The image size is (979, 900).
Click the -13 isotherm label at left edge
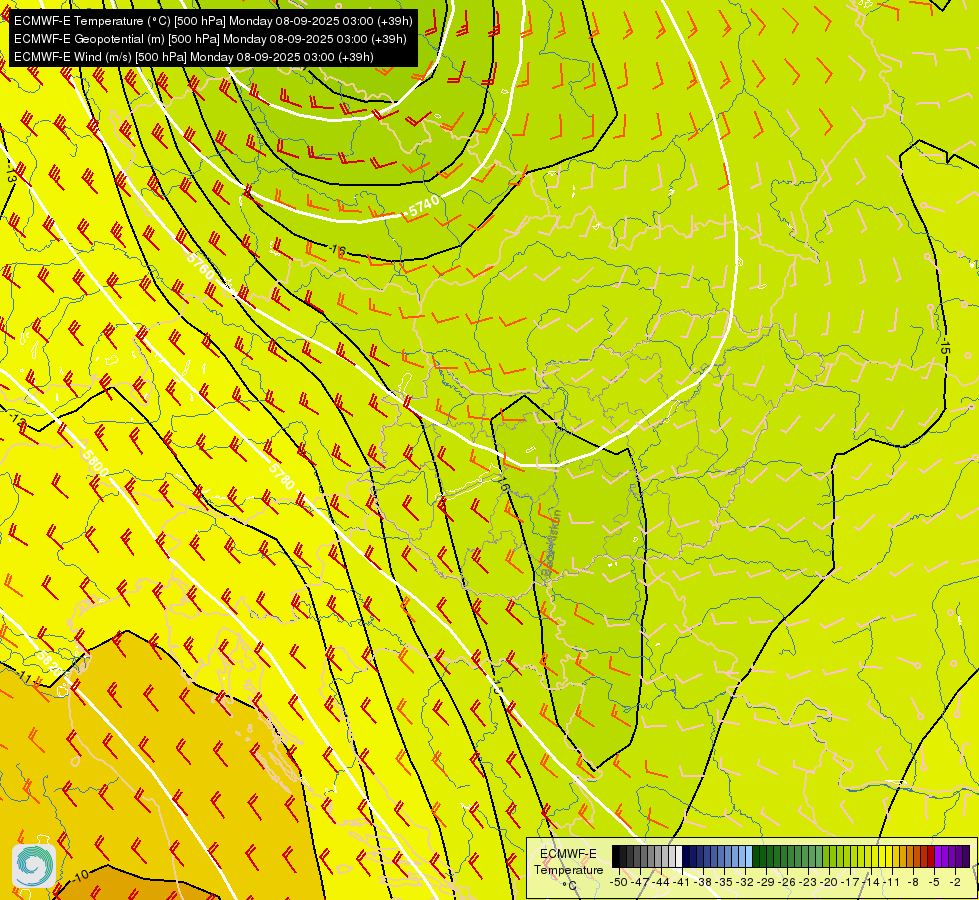tap(11, 173)
